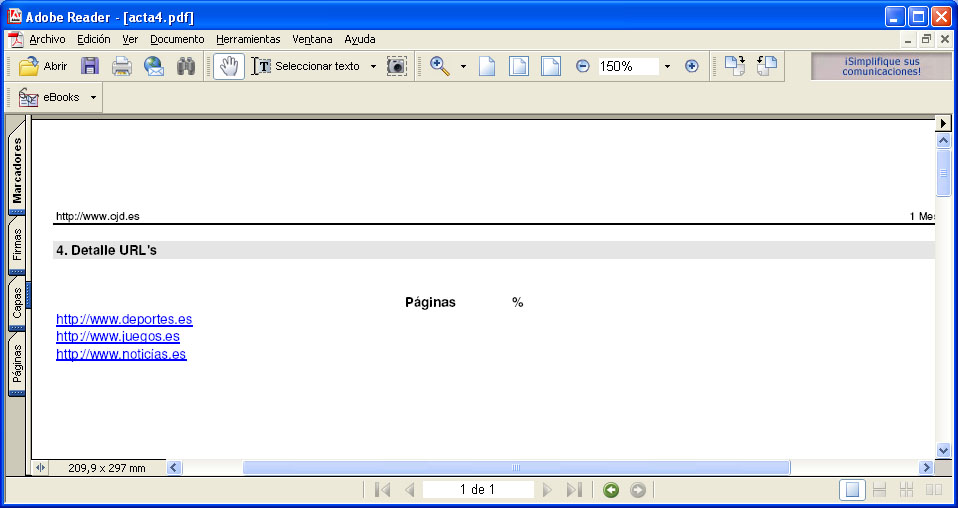Switch to the Marcadores side tab
The image size is (958, 508).
[17, 170]
